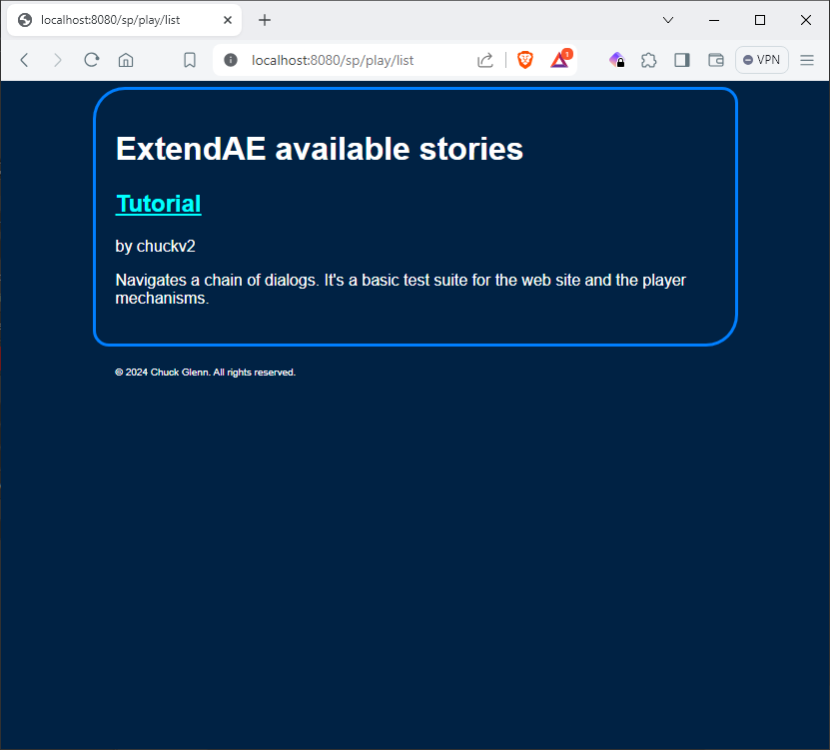Open Brave Rewards triangle icon
Screen dimensions: 830x750
pyautogui.click(x=560, y=60)
